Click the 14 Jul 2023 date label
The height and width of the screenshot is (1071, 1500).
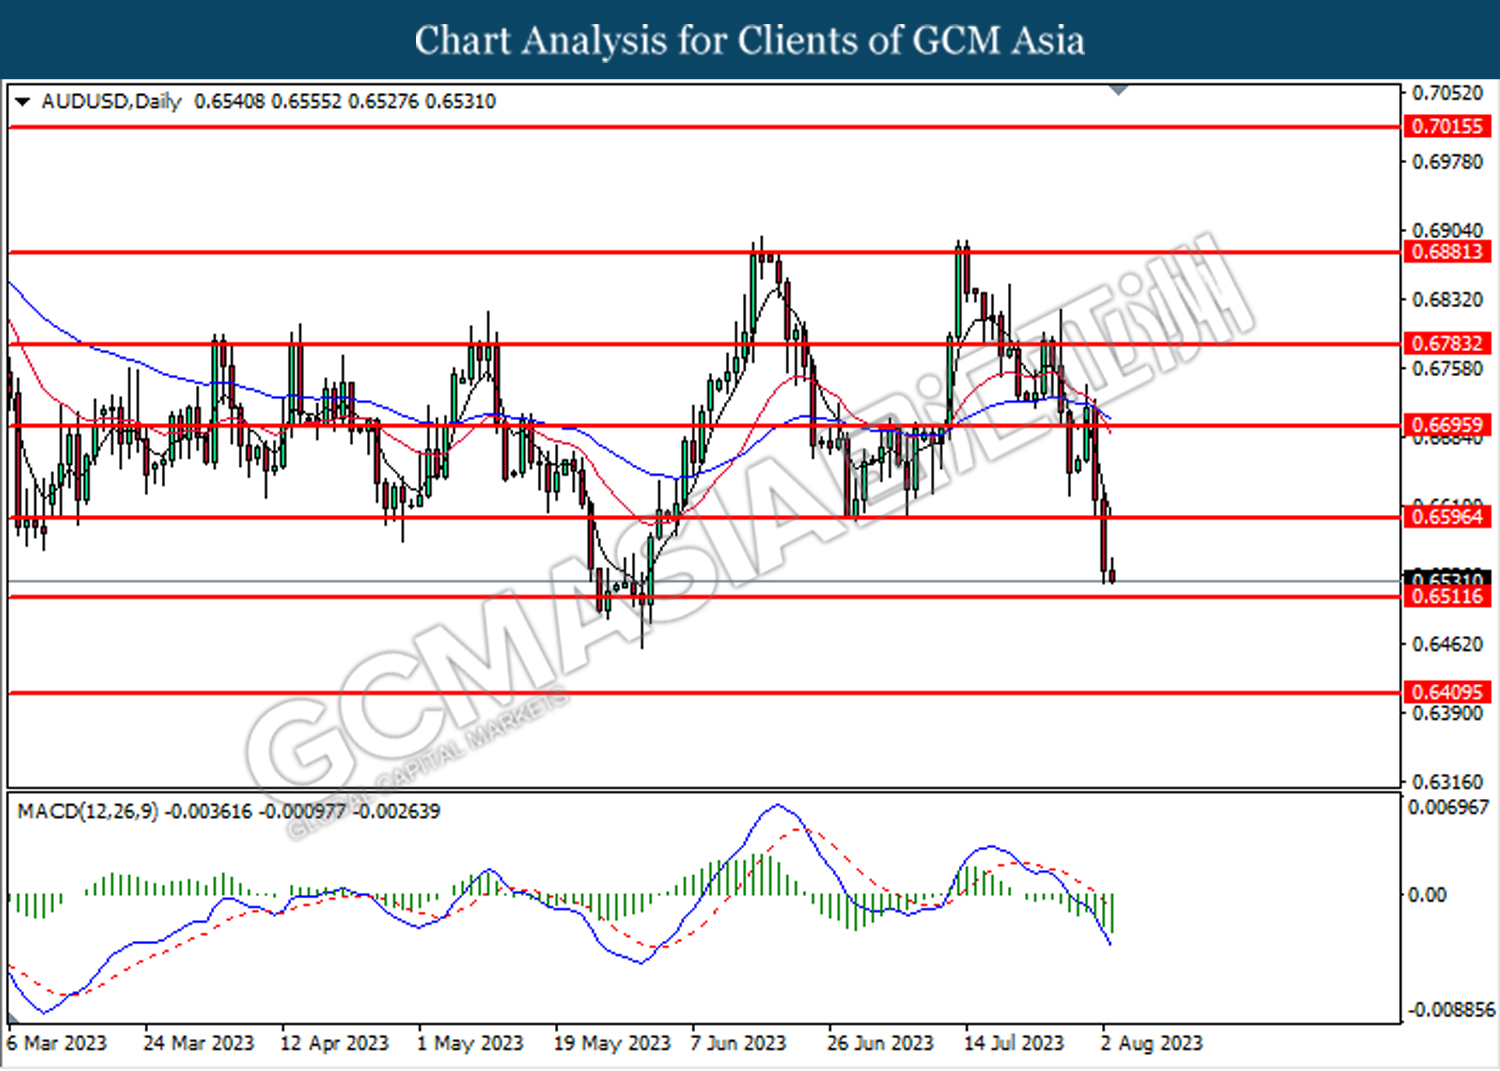click(x=1014, y=1043)
